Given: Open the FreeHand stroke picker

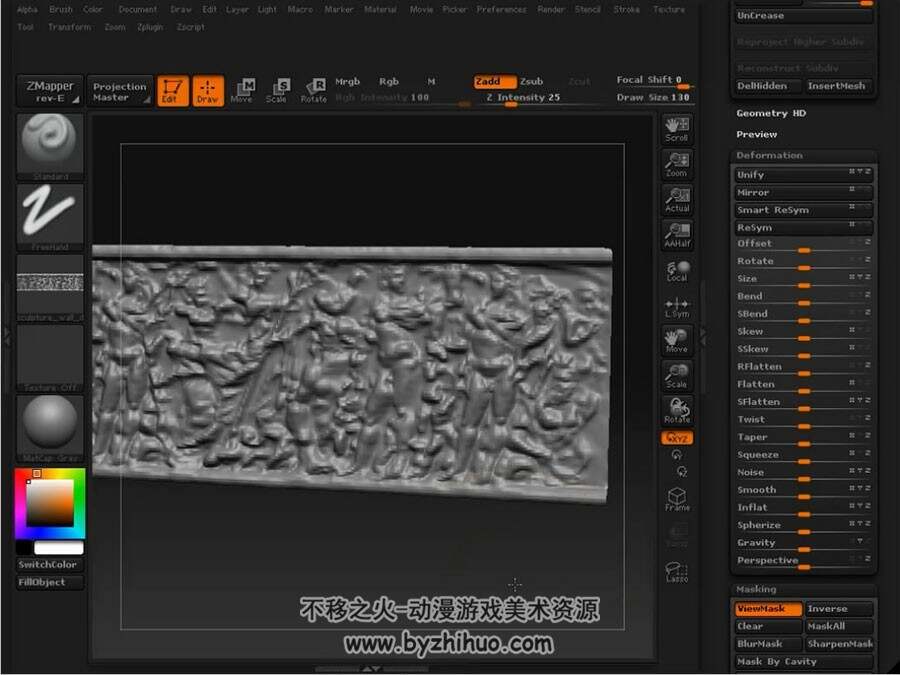Looking at the screenshot, I should [50, 218].
